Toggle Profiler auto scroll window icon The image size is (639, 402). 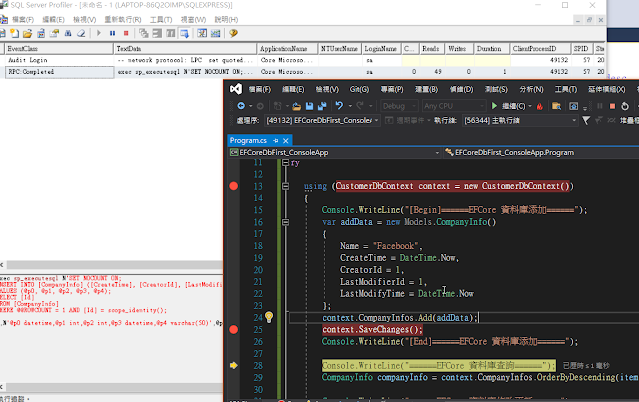click(185, 33)
